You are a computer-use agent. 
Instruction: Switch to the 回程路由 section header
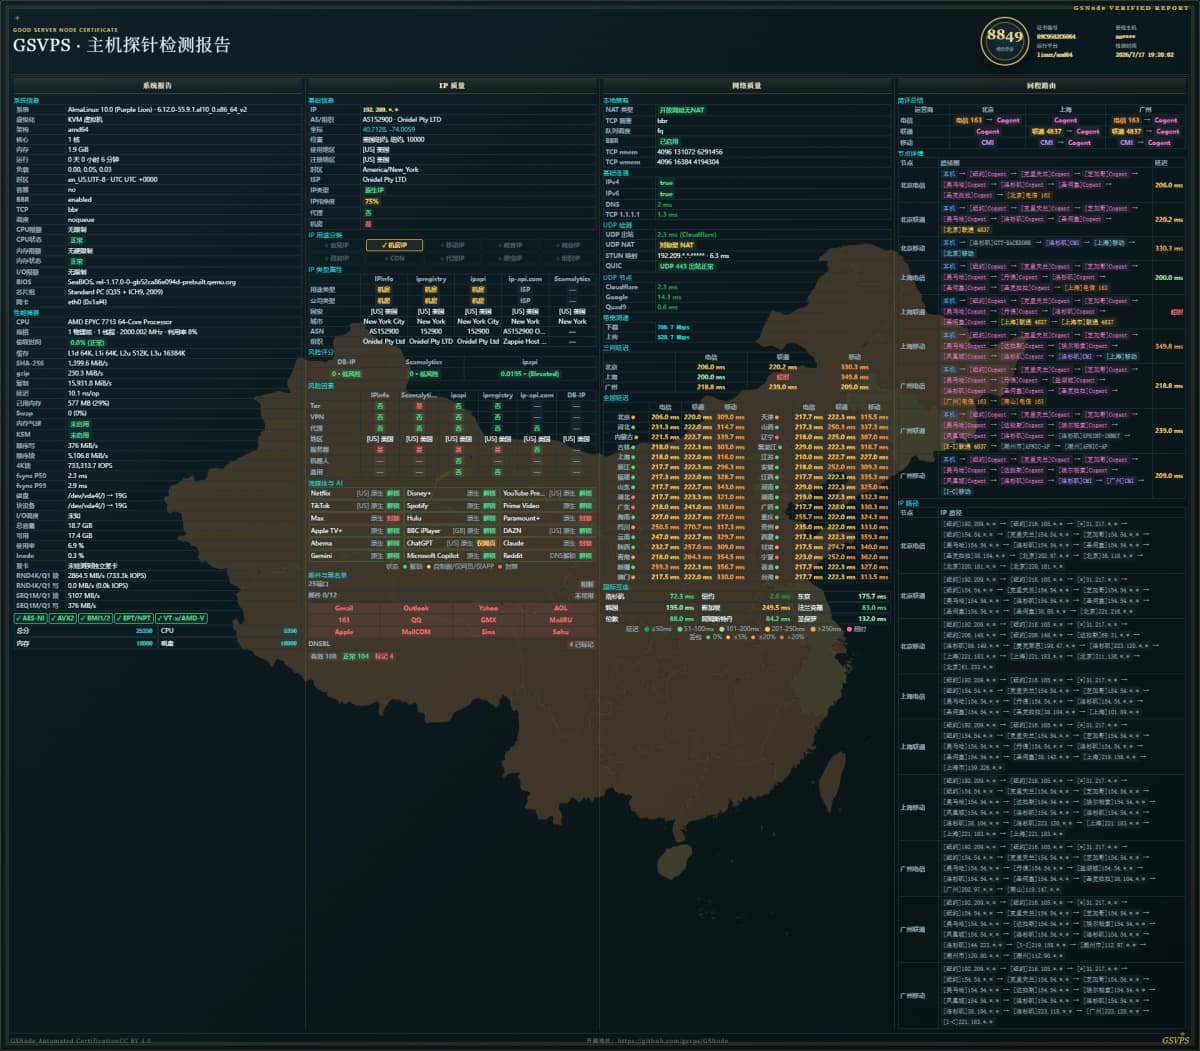[x=1041, y=86]
